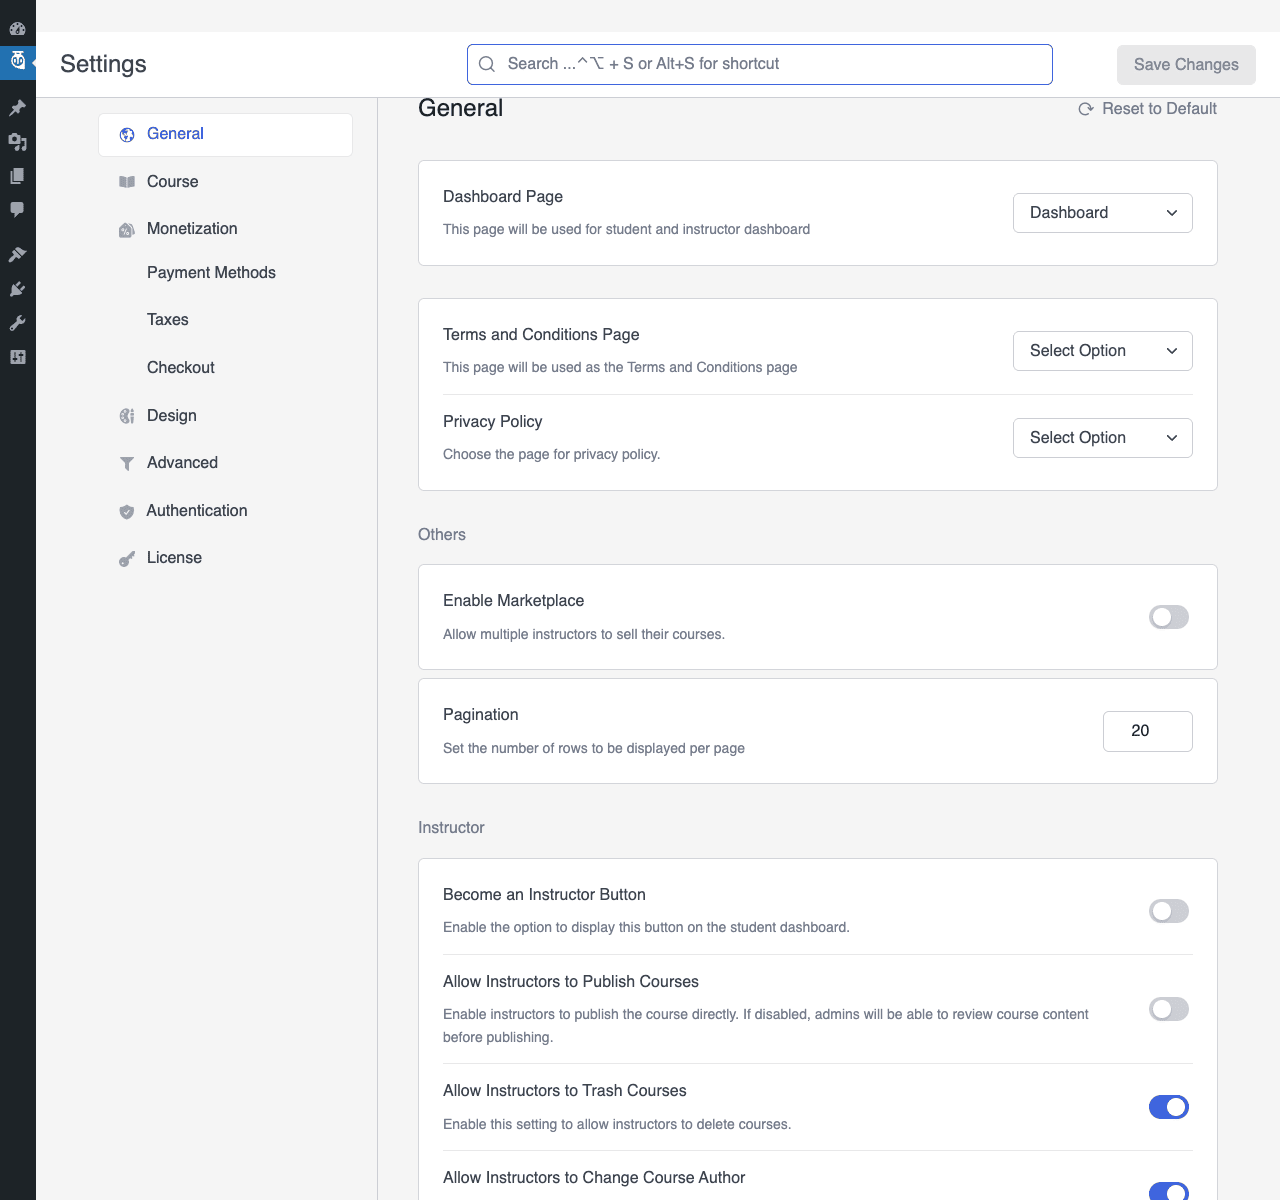Screen dimensions: 1280x1200
Task: Click "Set the number of rows" description
Action: click(594, 748)
